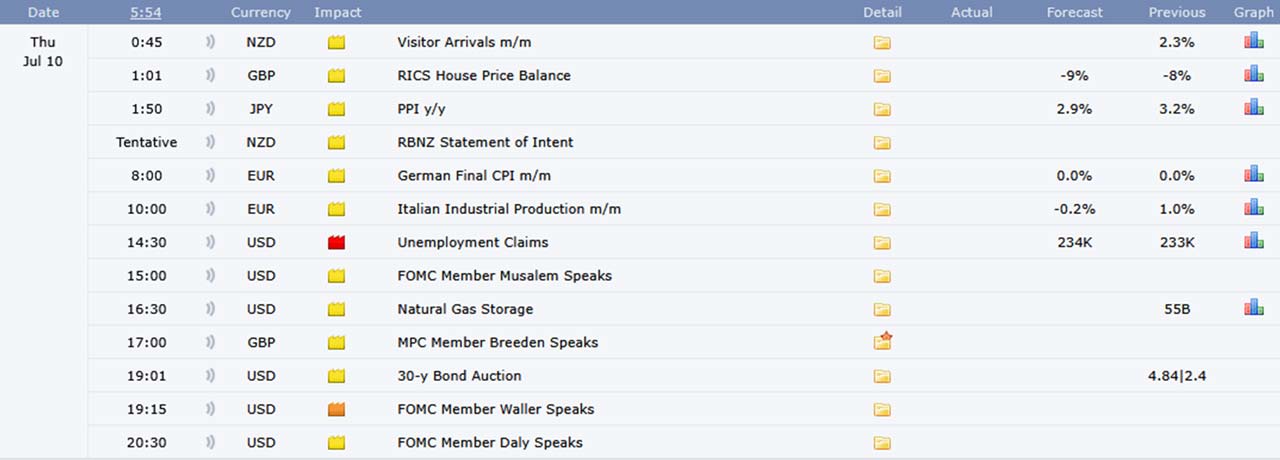Open graph for Visitor Arrivals m/m
1280x460 pixels.
tap(1253, 42)
